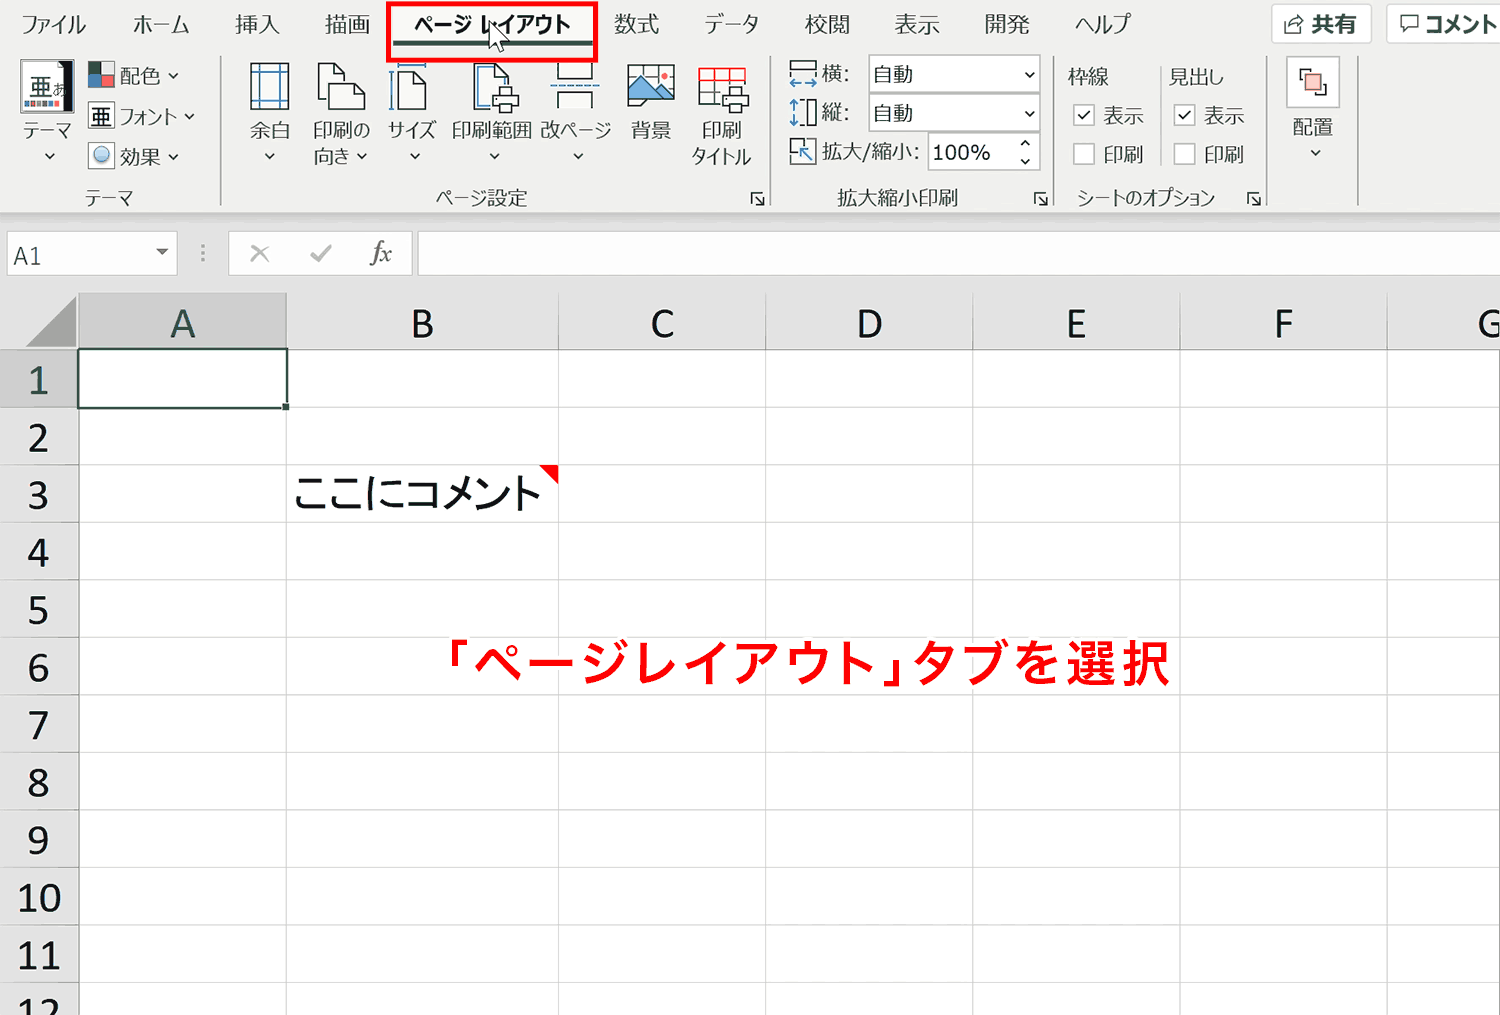Select cell A1
Image resolution: width=1500 pixels, height=1015 pixels.
tap(183, 378)
